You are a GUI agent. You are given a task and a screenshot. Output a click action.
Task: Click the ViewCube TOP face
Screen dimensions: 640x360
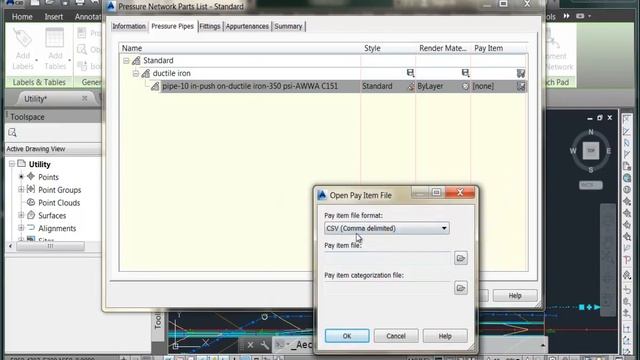(591, 151)
